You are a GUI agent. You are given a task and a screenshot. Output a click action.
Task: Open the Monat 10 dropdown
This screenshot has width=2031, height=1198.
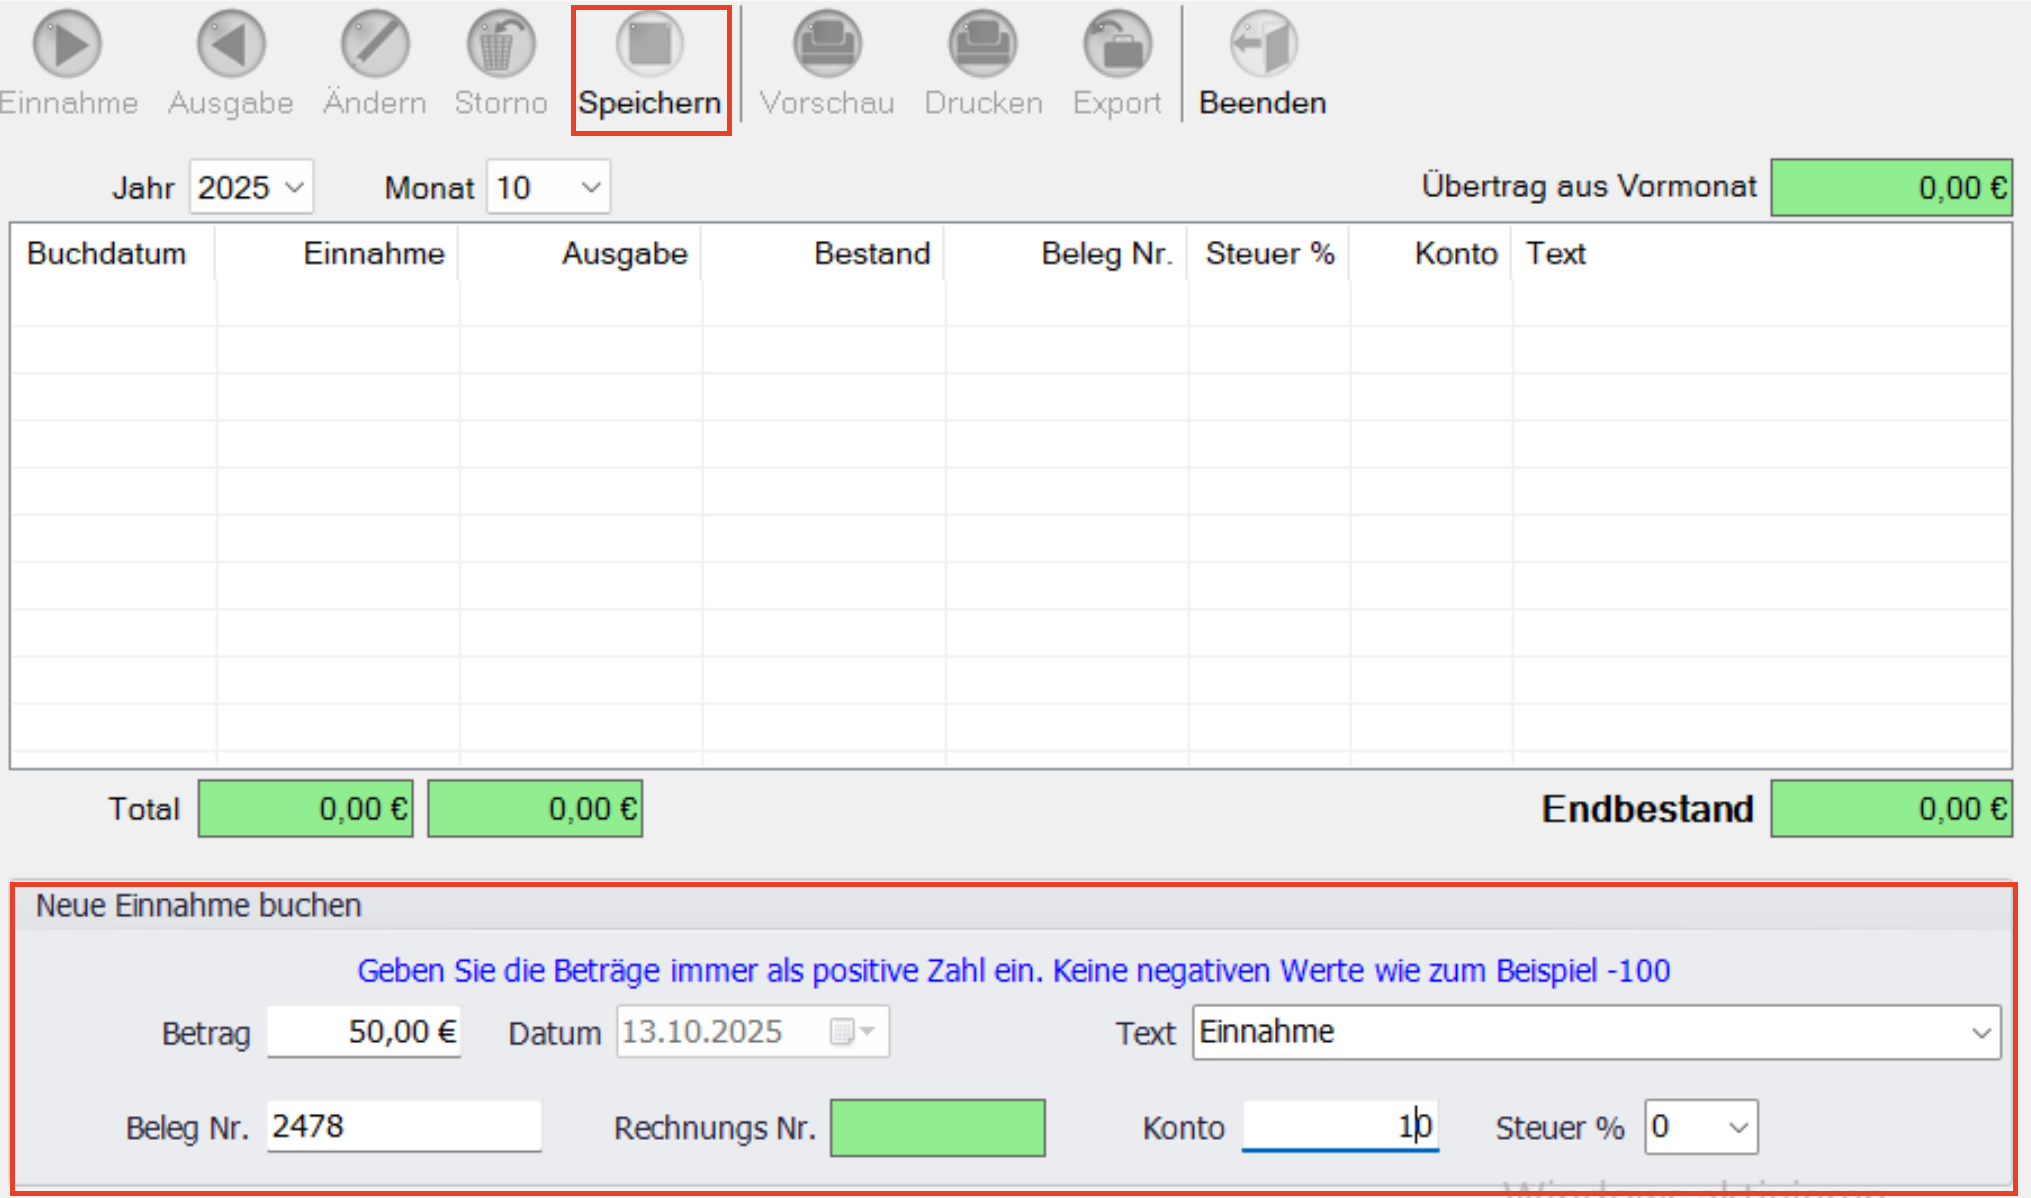548,187
